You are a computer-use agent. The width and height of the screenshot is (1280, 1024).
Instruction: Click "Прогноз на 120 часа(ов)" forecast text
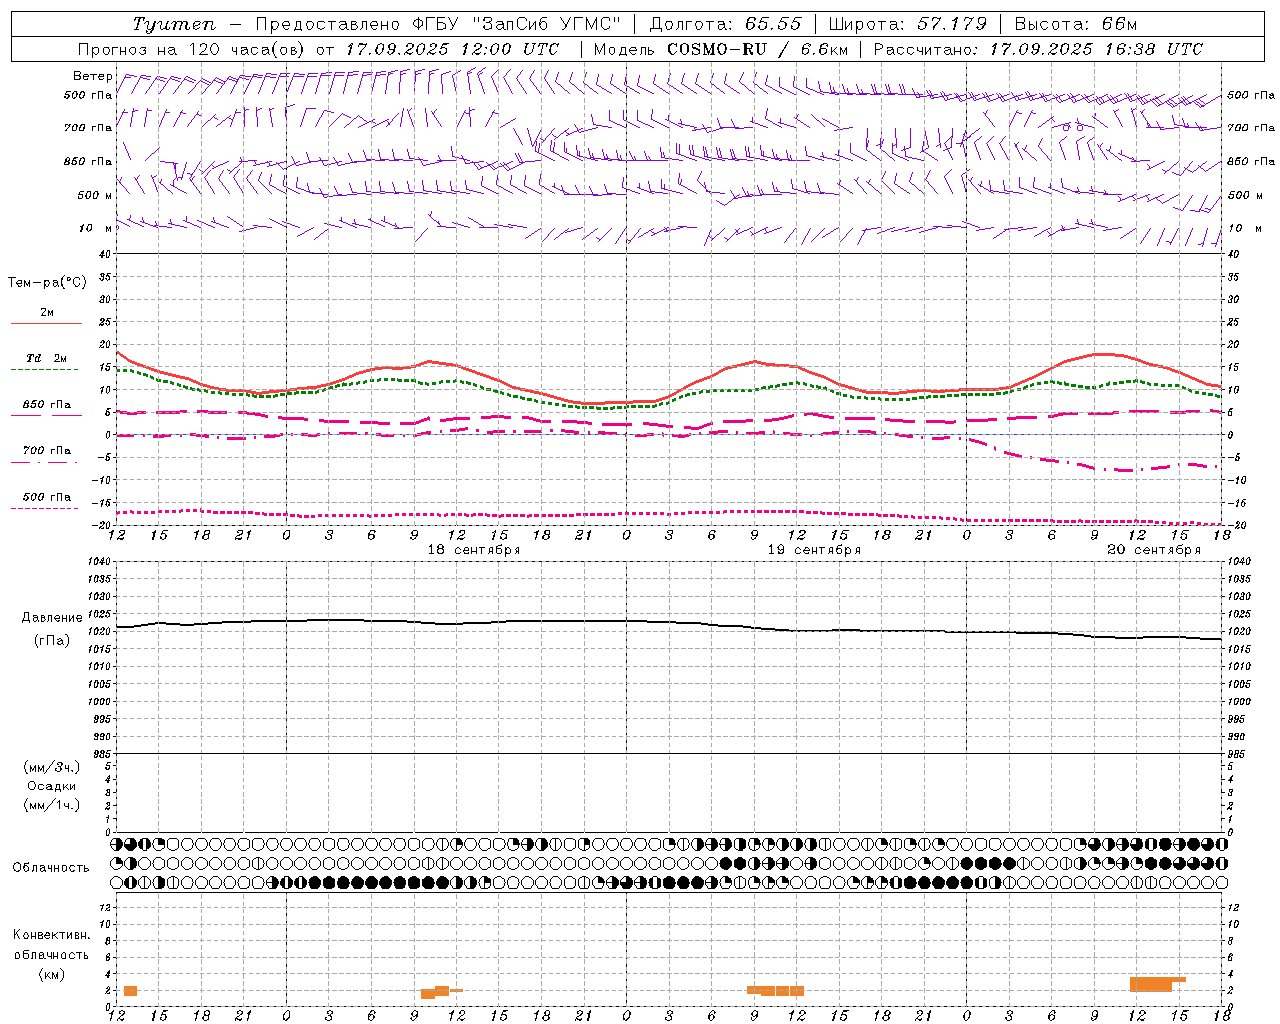coord(192,49)
